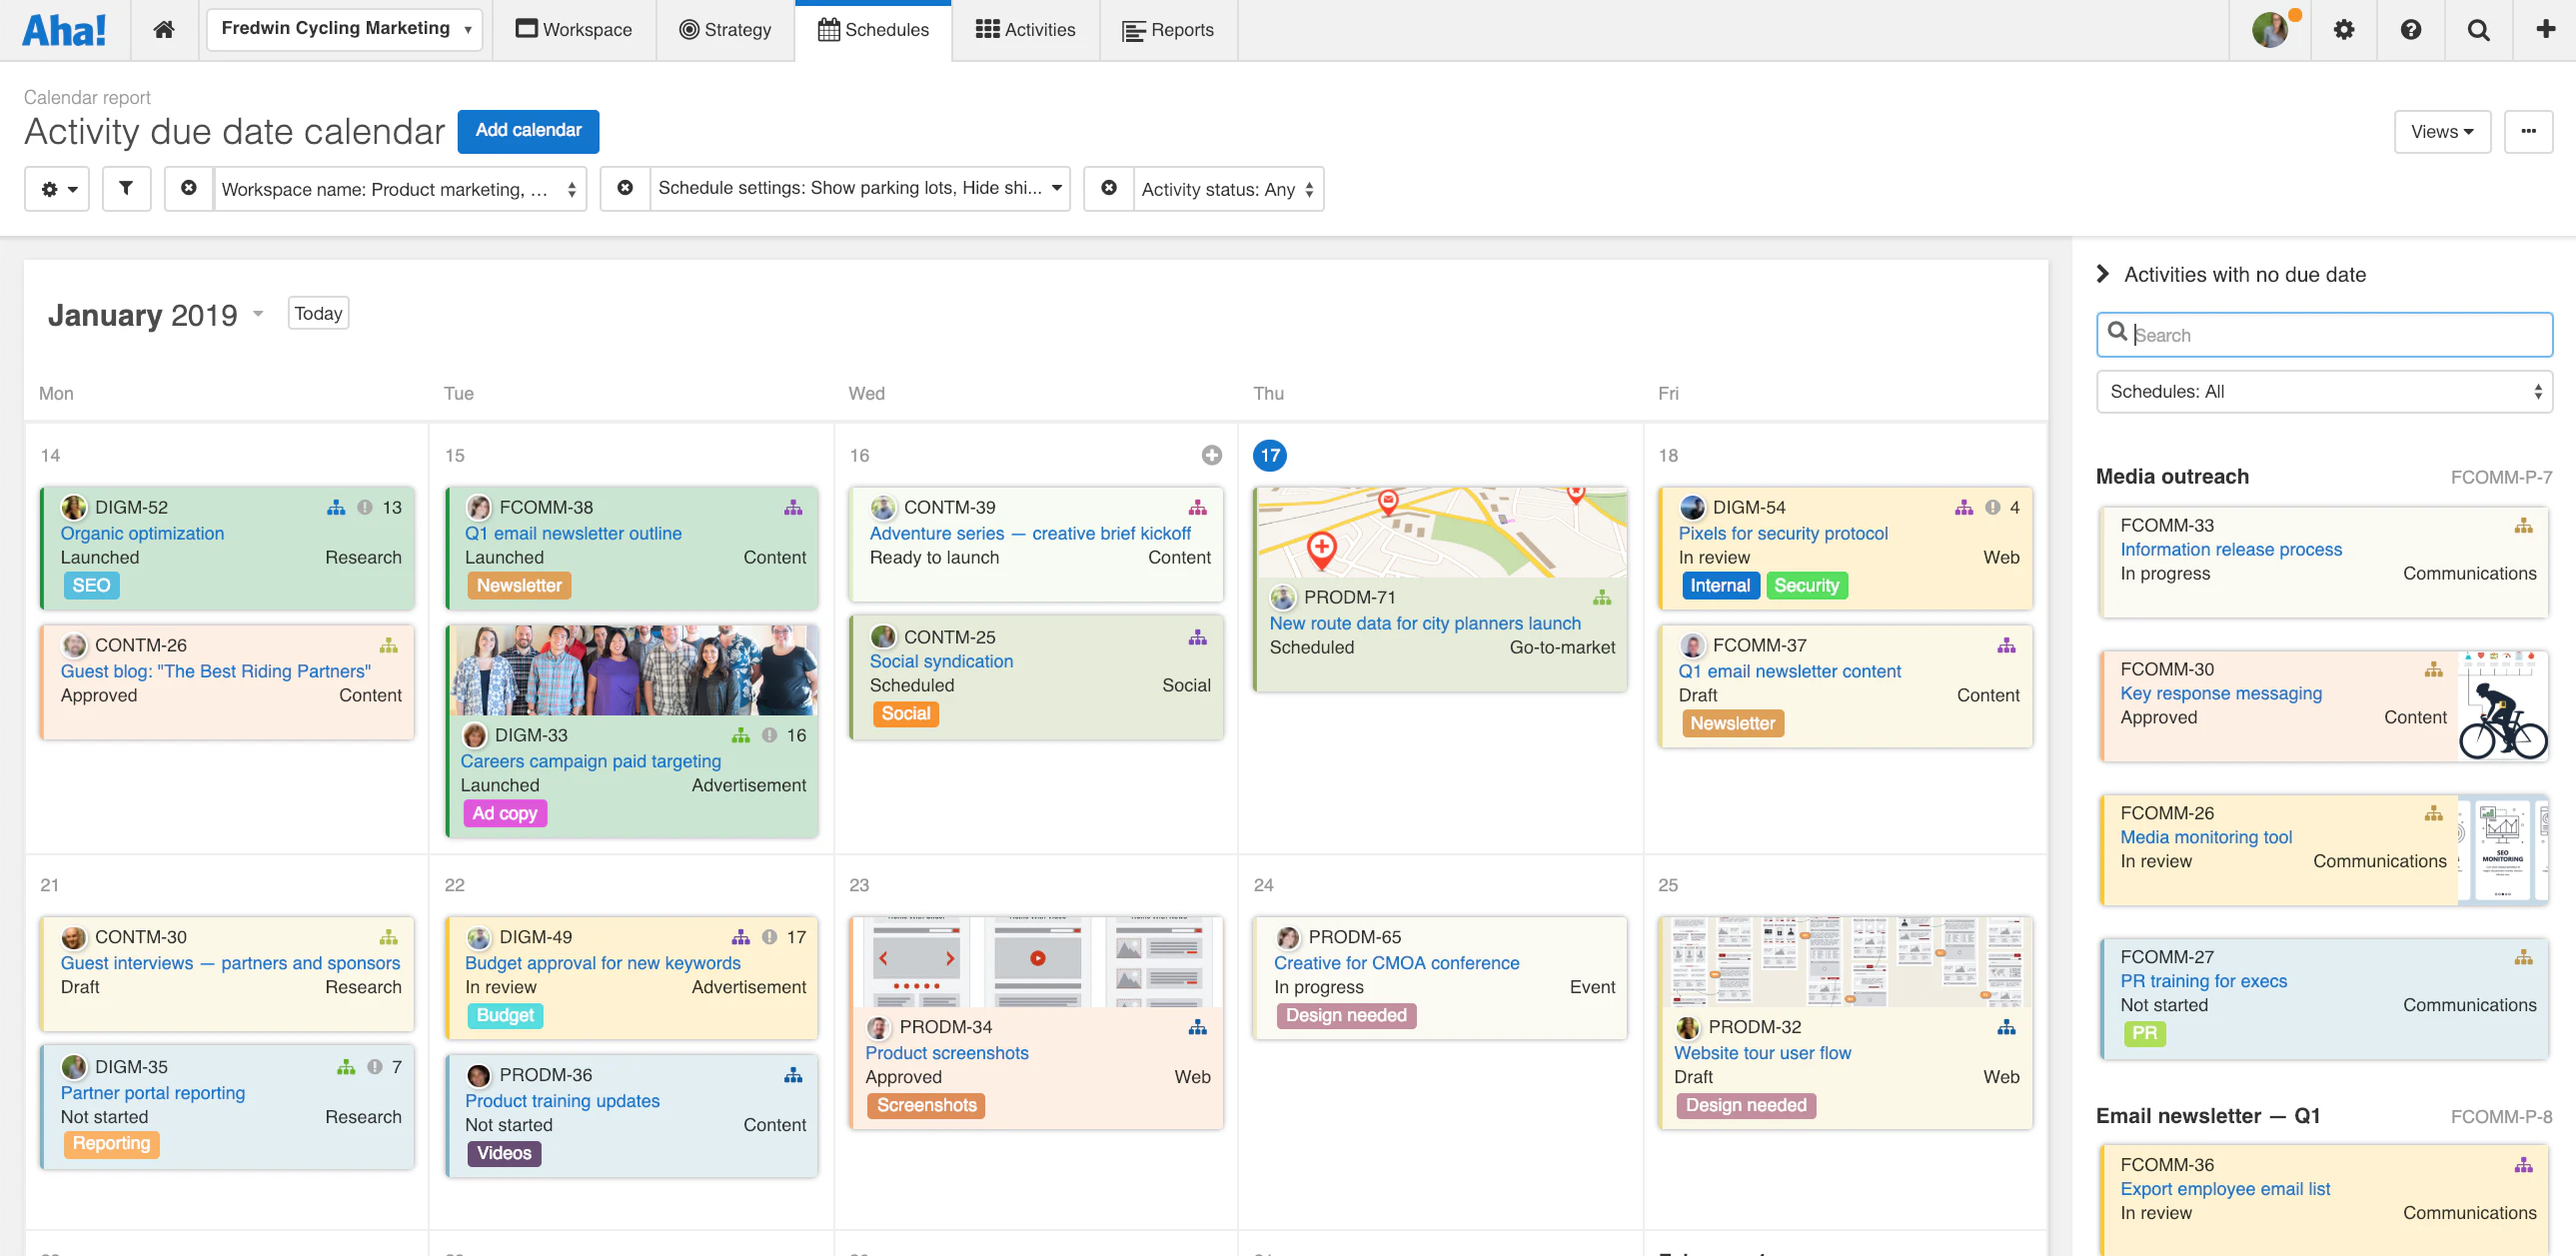Click the filter funnel icon
The height and width of the screenshot is (1256, 2576).
click(x=126, y=188)
